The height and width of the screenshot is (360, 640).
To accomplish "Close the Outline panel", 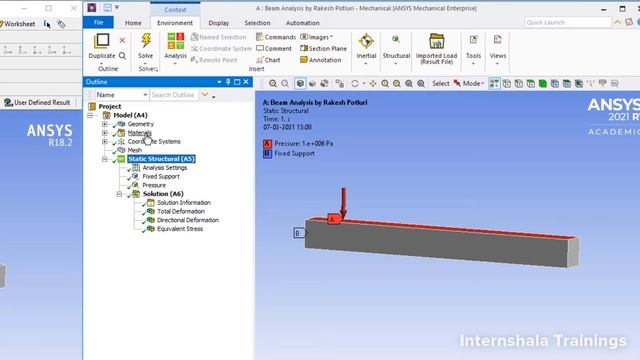I will pyautogui.click(x=246, y=82).
